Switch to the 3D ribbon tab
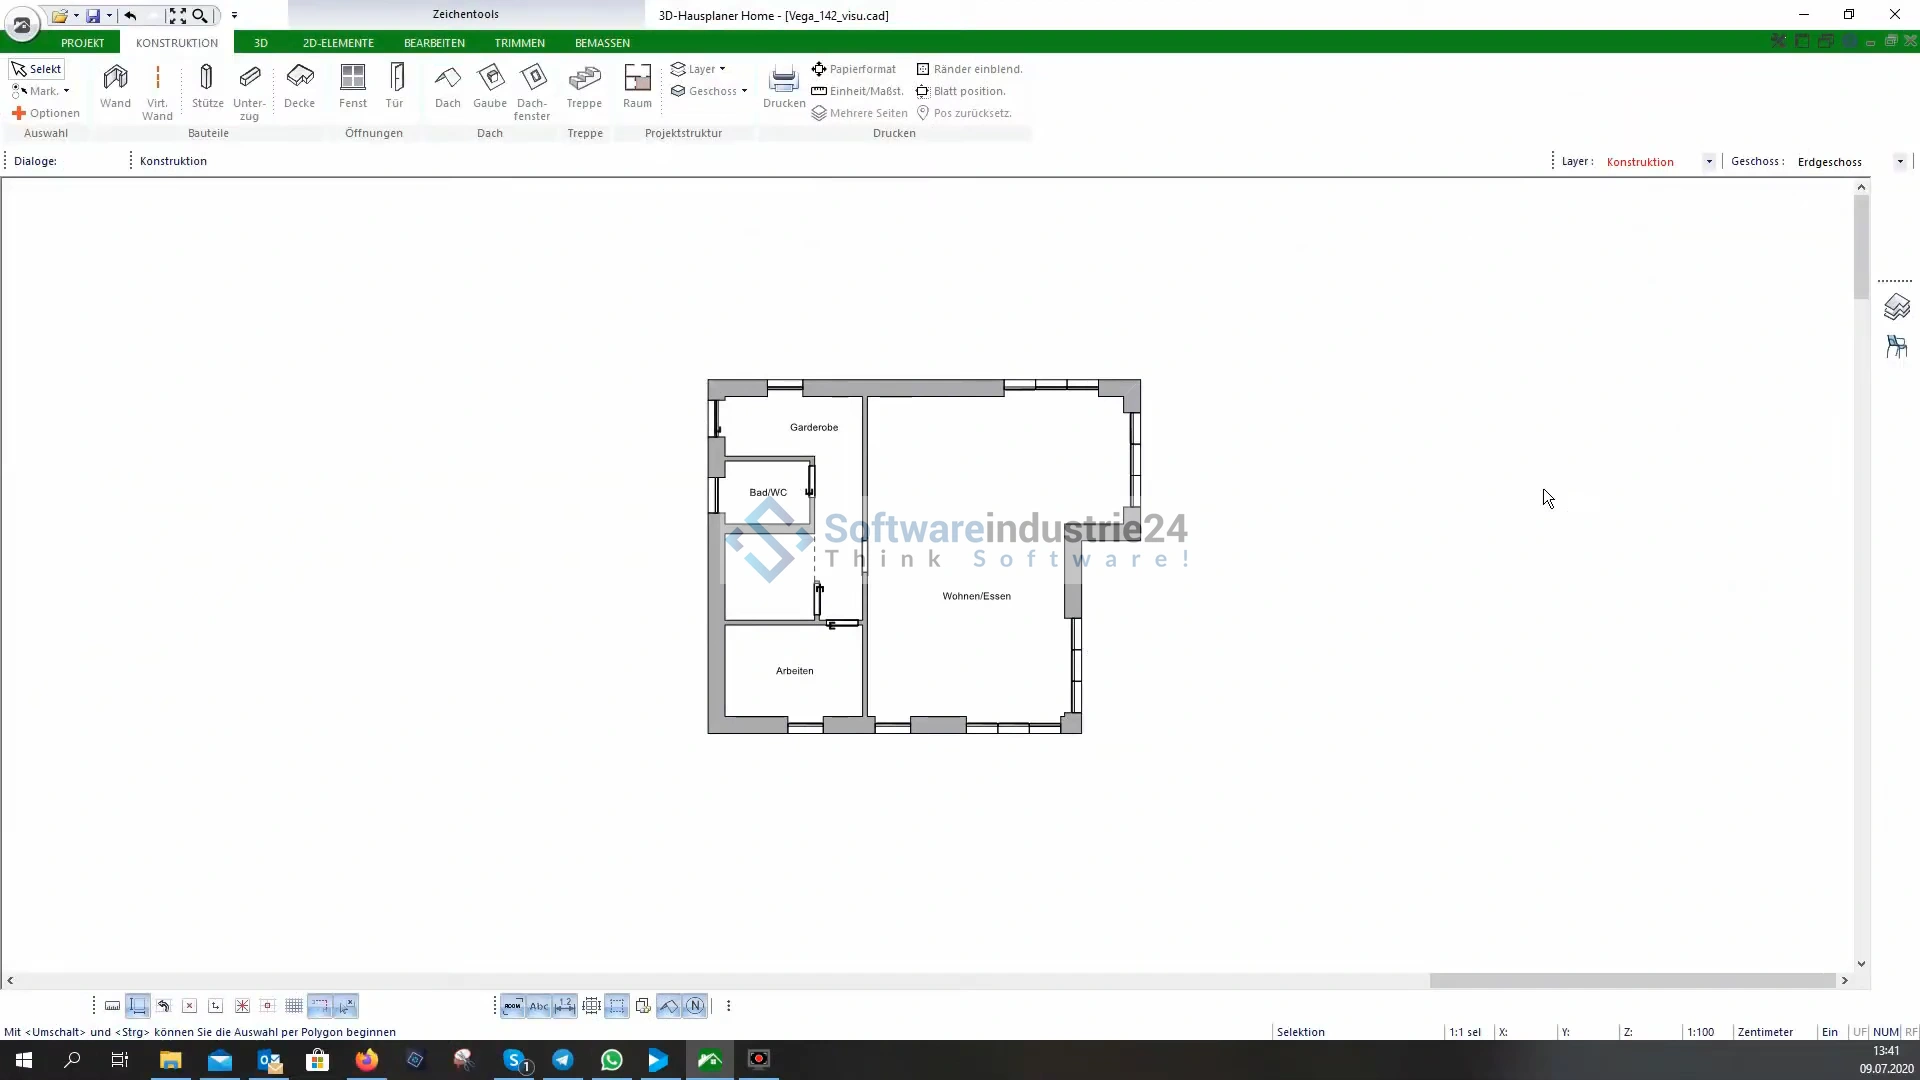This screenshot has width=1920, height=1080. pos(260,43)
